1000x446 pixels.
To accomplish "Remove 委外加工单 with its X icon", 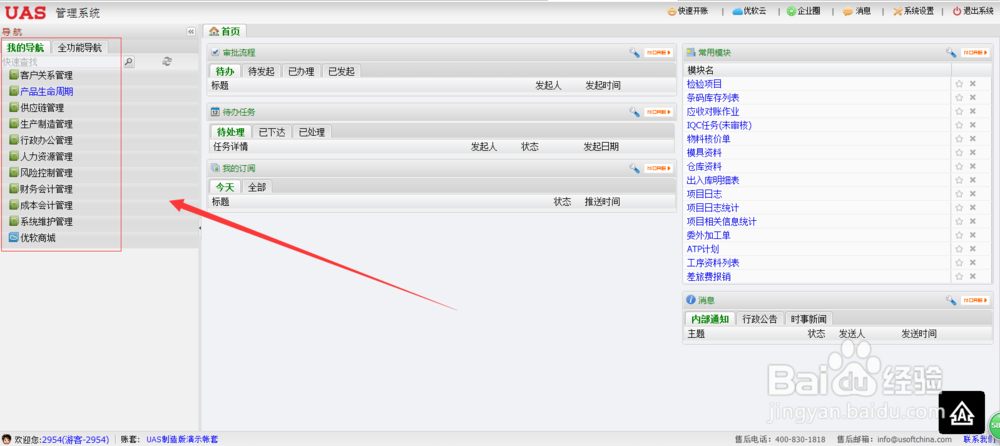I will coord(973,235).
